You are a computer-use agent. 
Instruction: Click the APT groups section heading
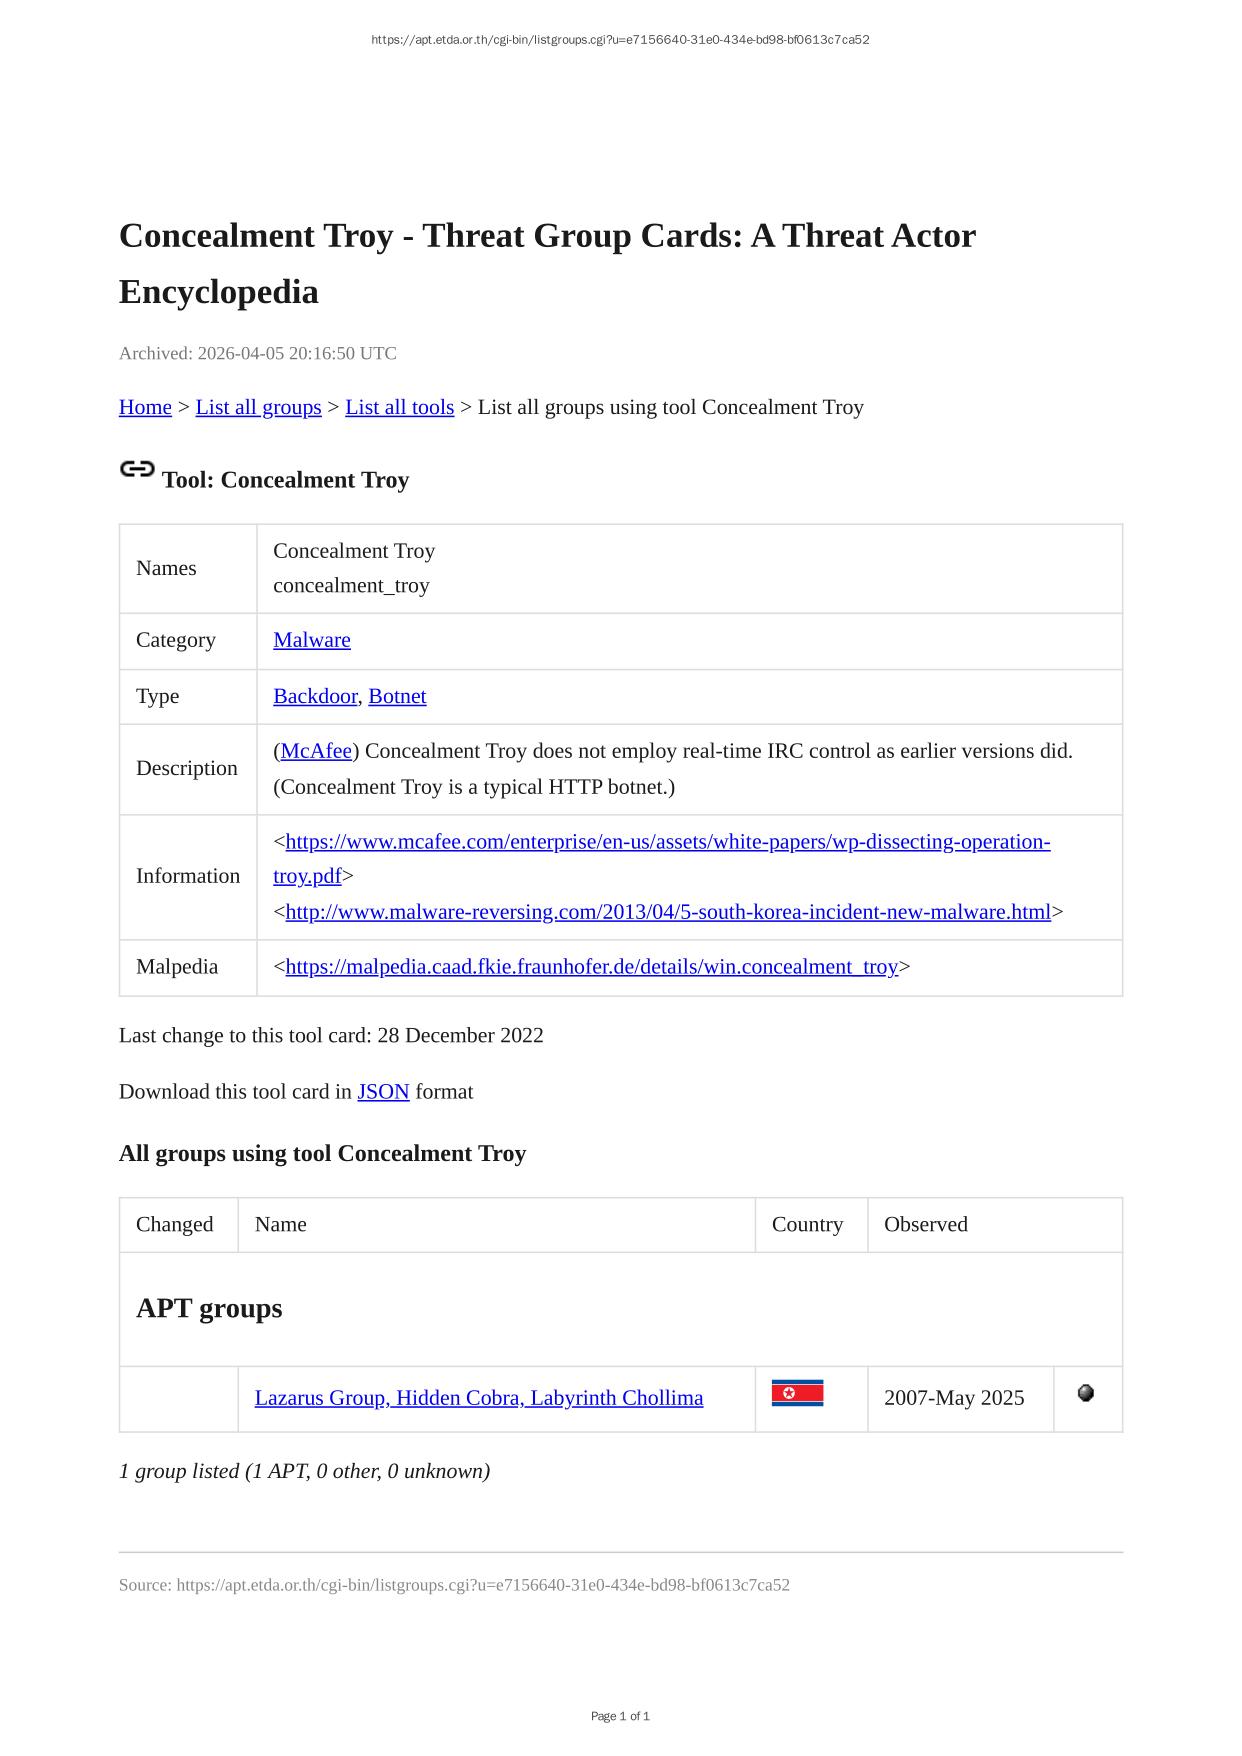tap(209, 1309)
